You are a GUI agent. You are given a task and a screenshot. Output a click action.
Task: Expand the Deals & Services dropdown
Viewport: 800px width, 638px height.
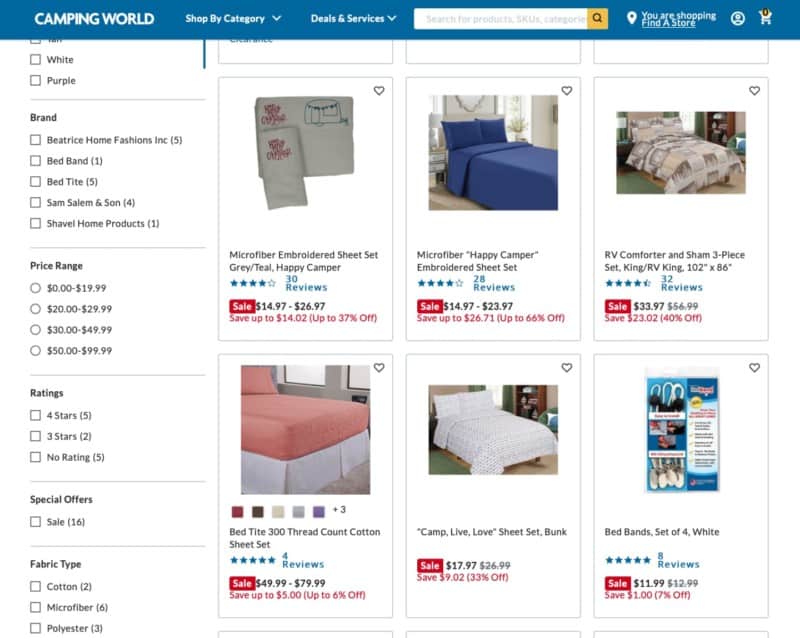(354, 19)
